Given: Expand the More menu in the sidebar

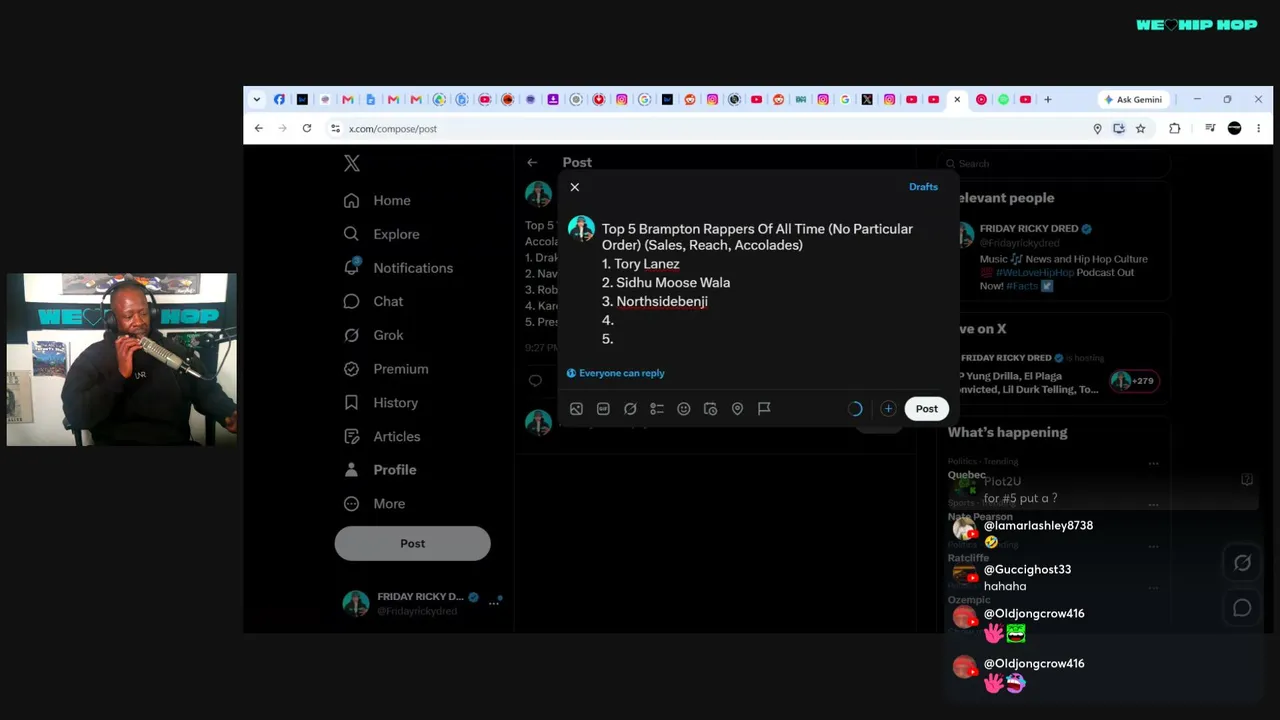Looking at the screenshot, I should pos(374,504).
